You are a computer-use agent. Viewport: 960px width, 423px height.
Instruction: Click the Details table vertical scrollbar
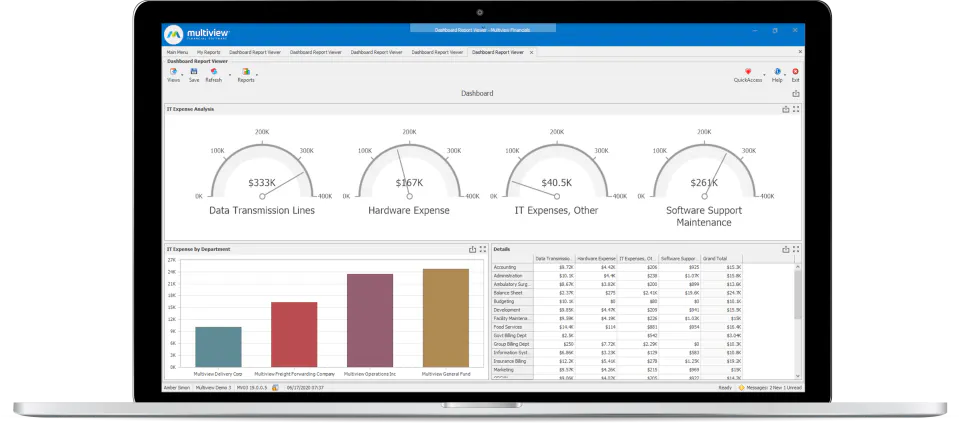(798, 321)
